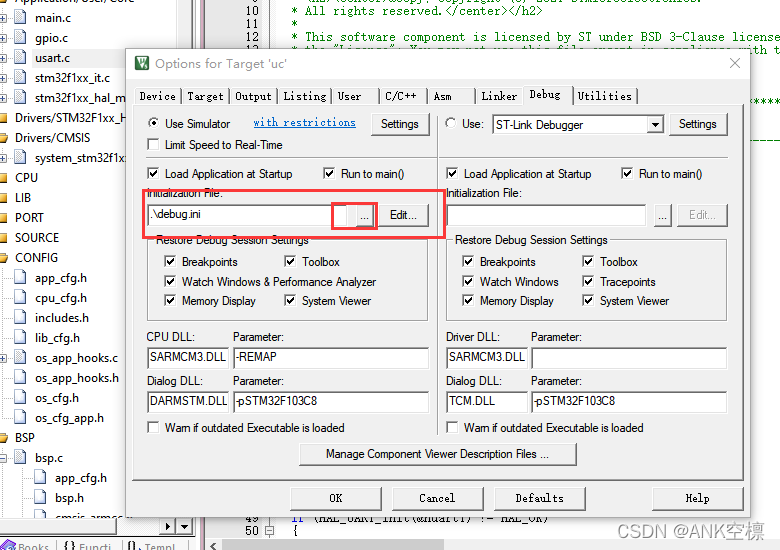Click the CPU DLL -REMAP parameter field
The image size is (780, 550).
tap(331, 358)
